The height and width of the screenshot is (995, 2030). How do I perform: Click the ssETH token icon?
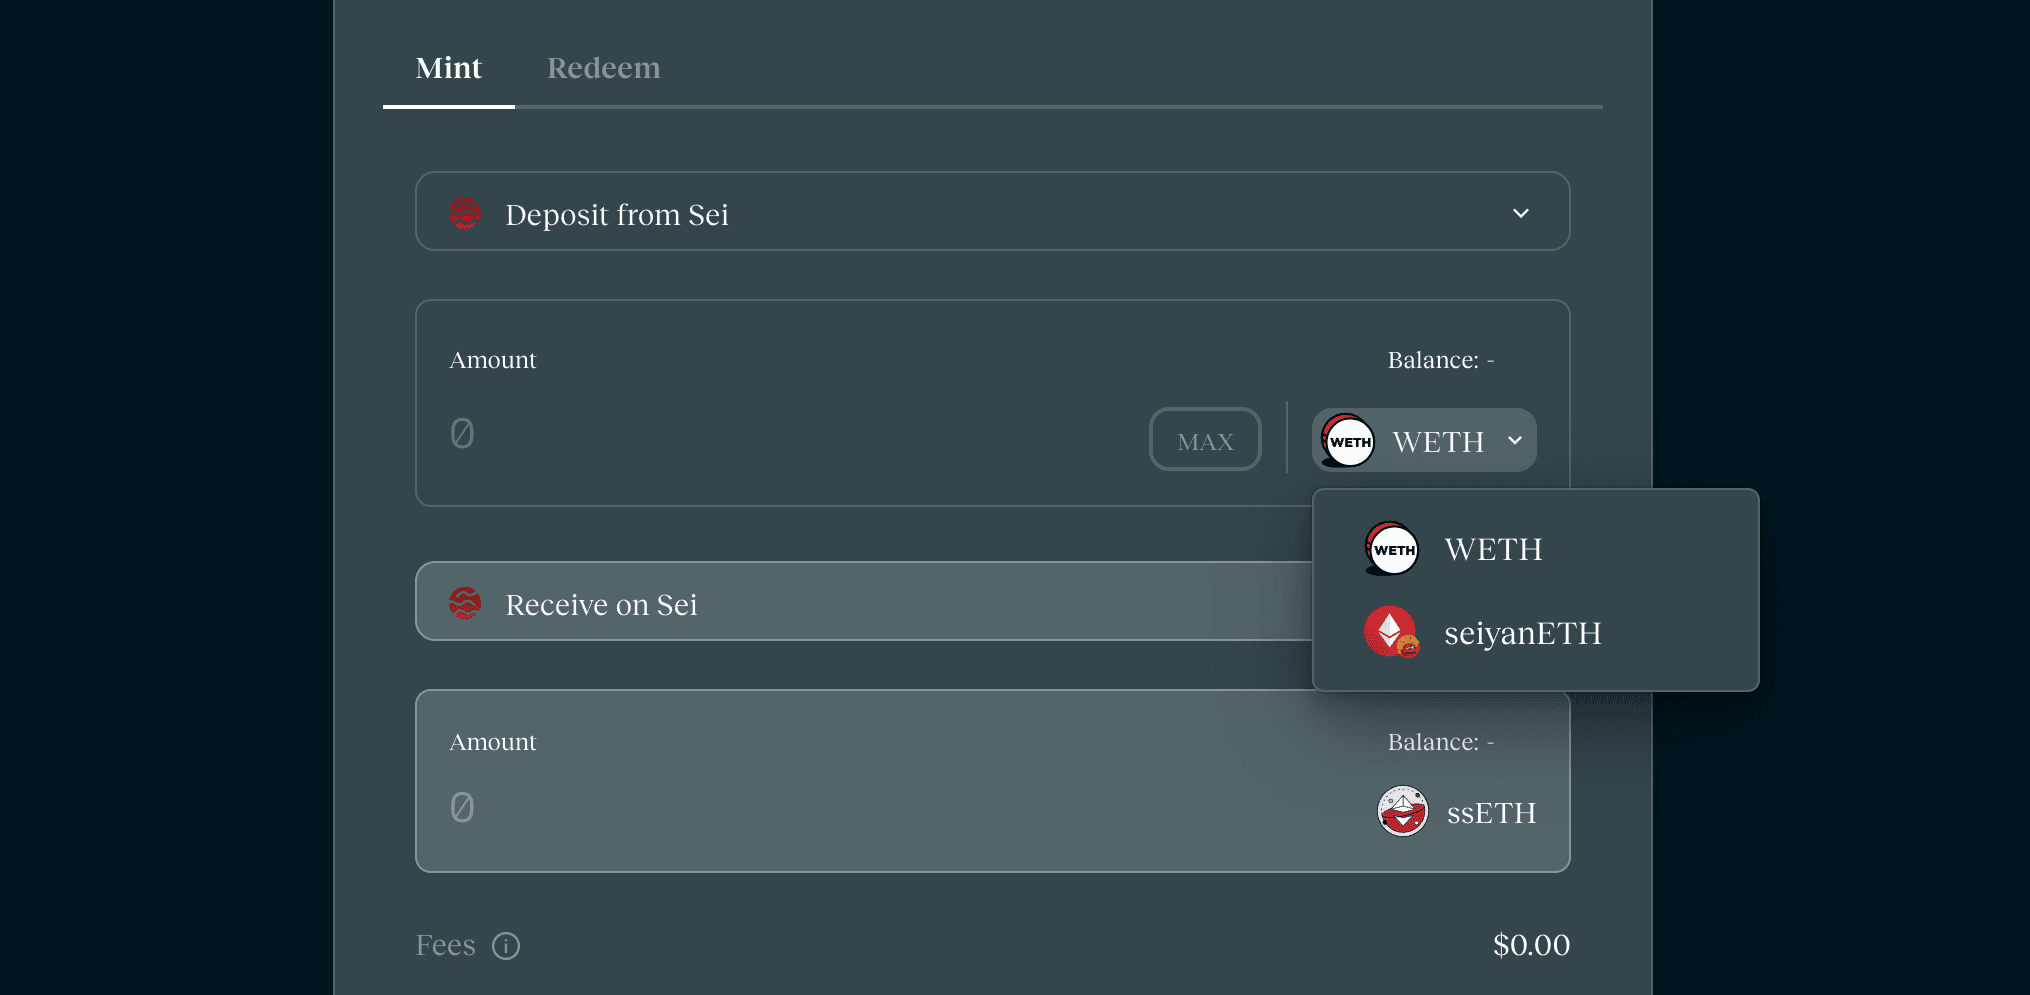click(1403, 811)
